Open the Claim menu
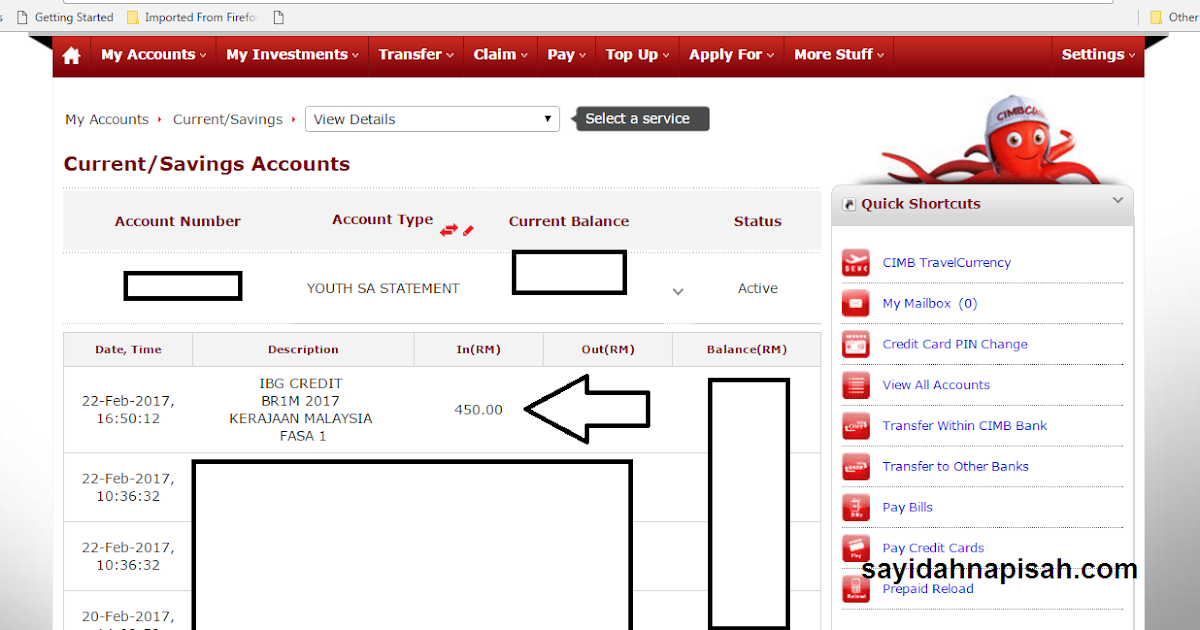Screen dimensions: 1200x630 [501, 55]
